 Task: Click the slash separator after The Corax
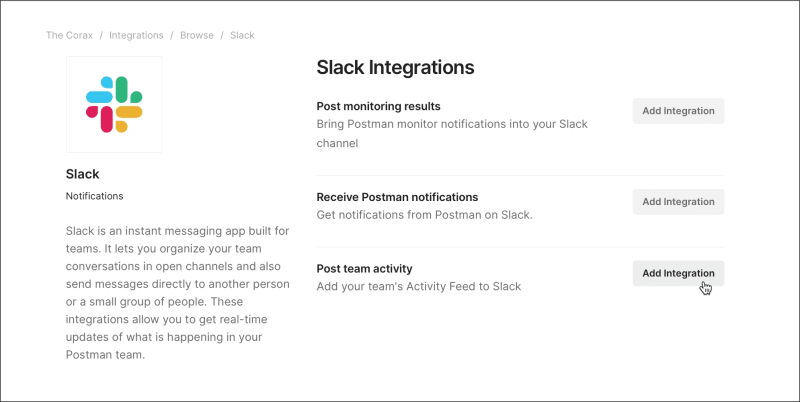coord(100,35)
